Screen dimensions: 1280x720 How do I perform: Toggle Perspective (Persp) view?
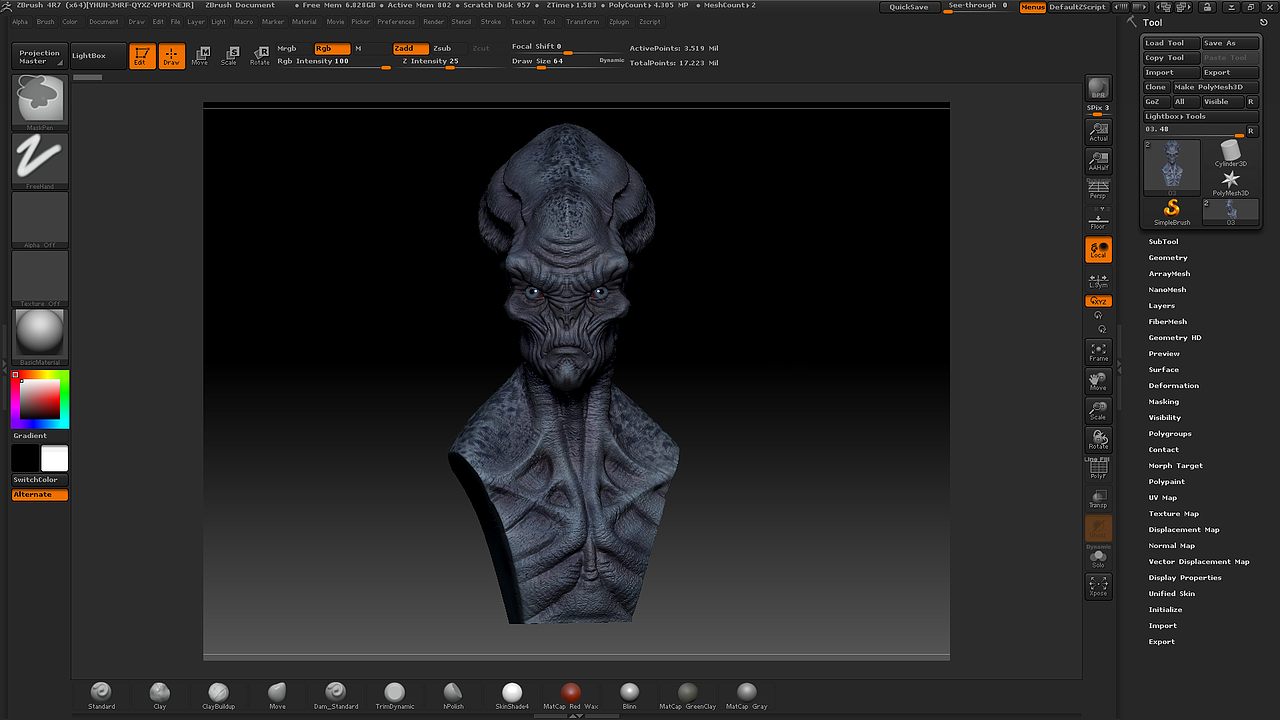tap(1099, 189)
